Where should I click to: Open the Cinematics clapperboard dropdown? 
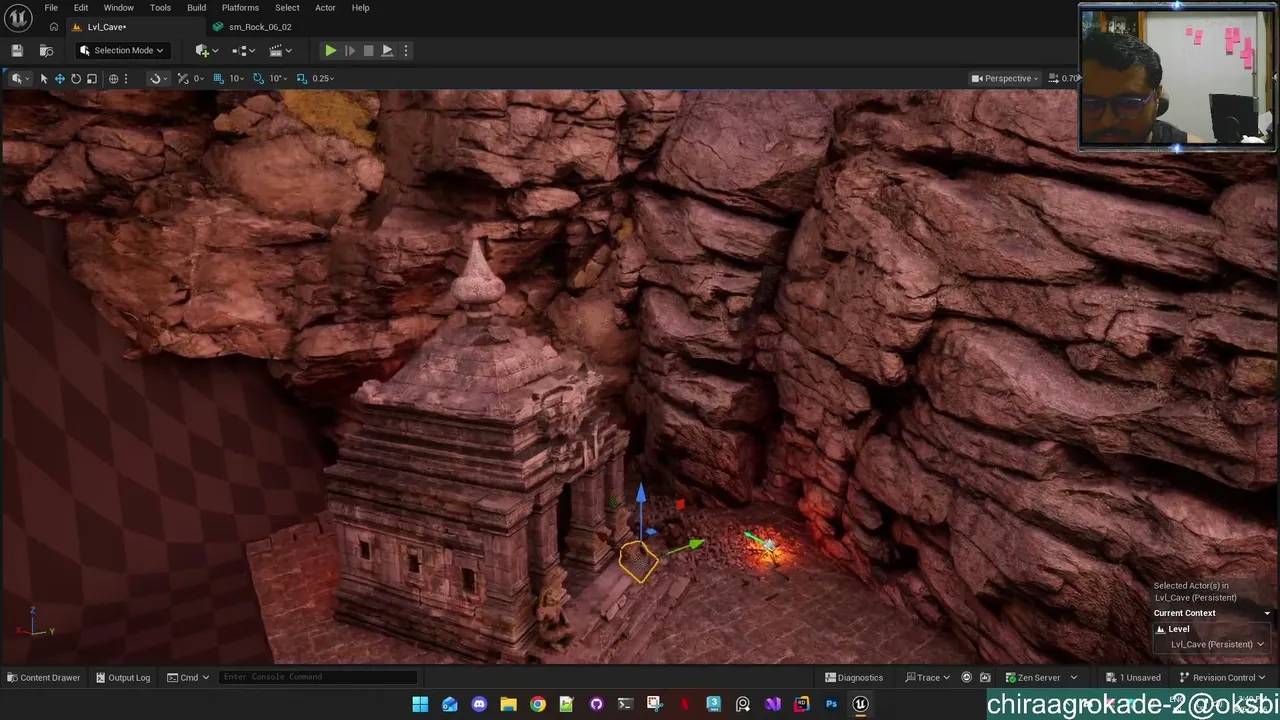279,50
